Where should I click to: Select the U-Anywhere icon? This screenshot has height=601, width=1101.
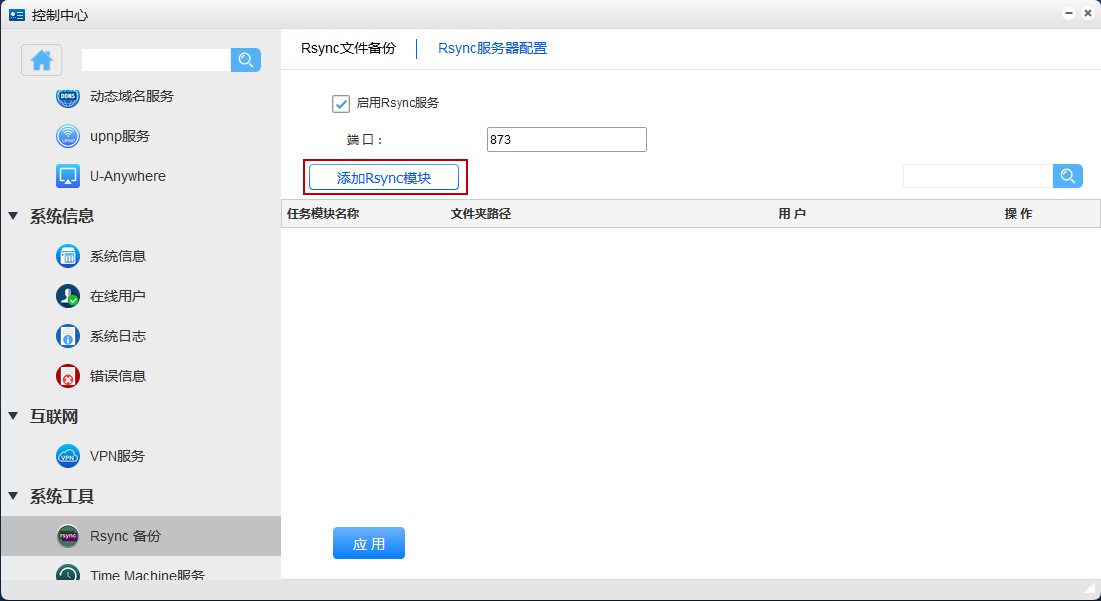tap(68, 176)
